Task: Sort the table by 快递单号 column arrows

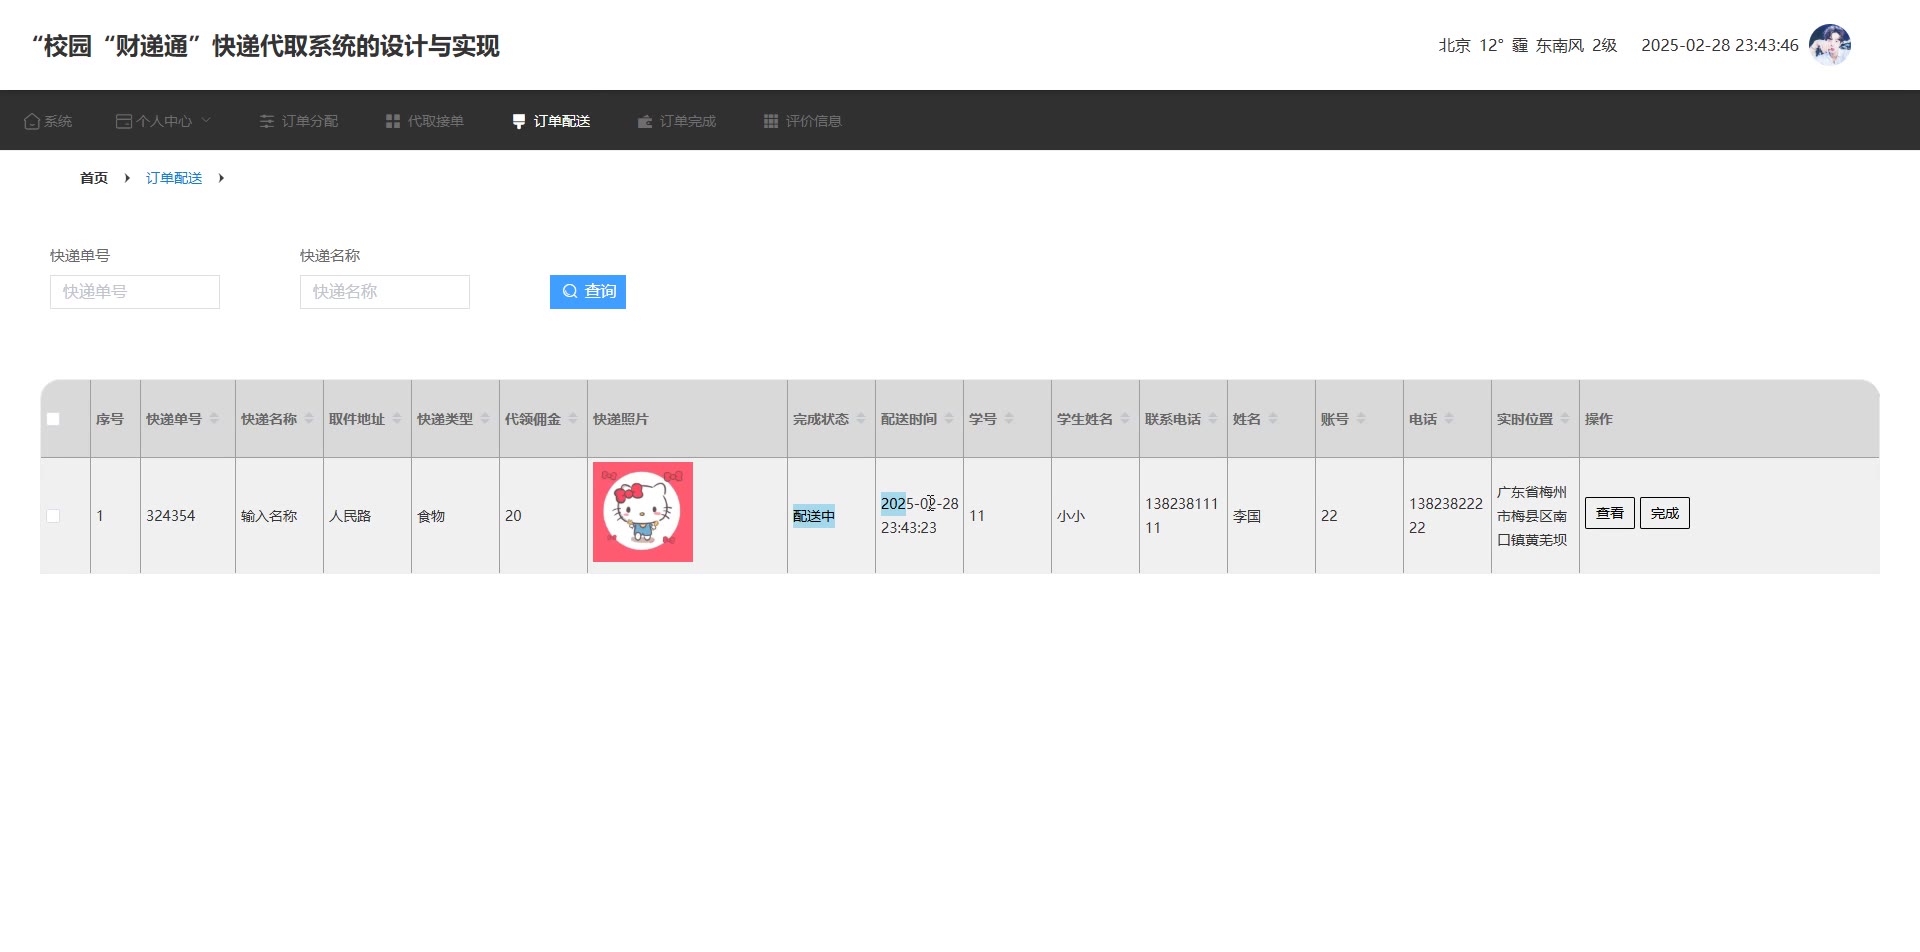Action: tap(214, 419)
